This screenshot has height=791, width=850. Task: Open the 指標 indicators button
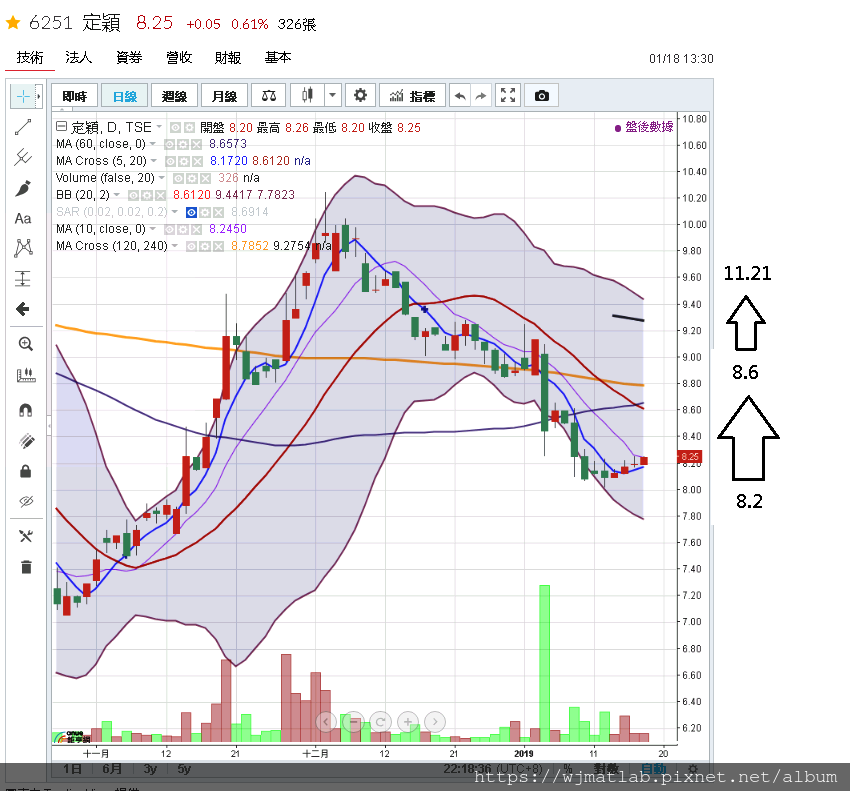pyautogui.click(x=413, y=96)
